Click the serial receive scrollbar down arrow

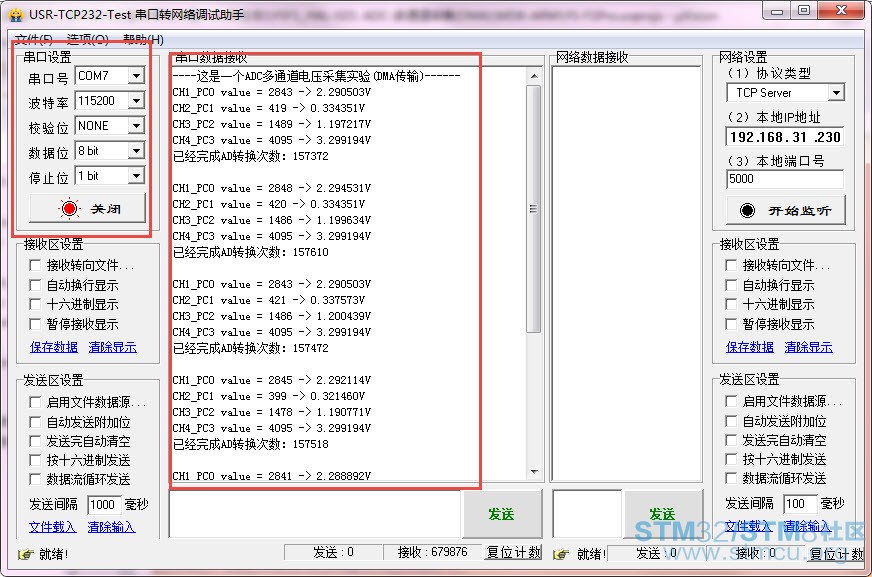[534, 472]
